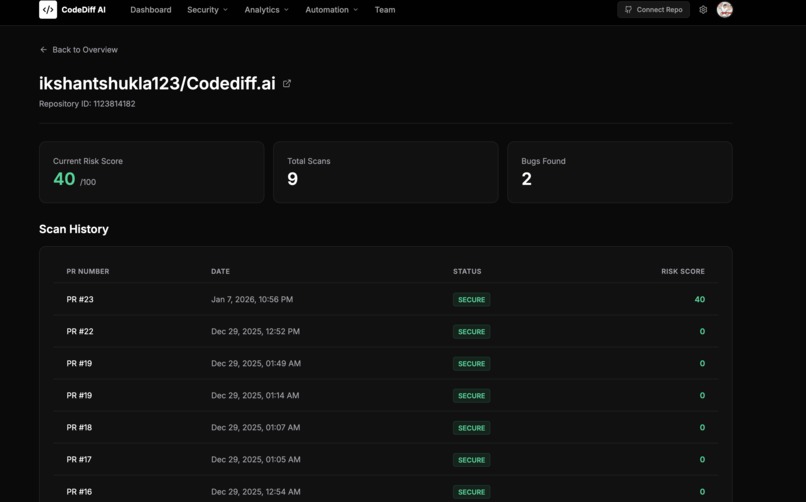Screen dimensions: 806x502
Task: Click the STATUS column header
Action: [467, 271]
